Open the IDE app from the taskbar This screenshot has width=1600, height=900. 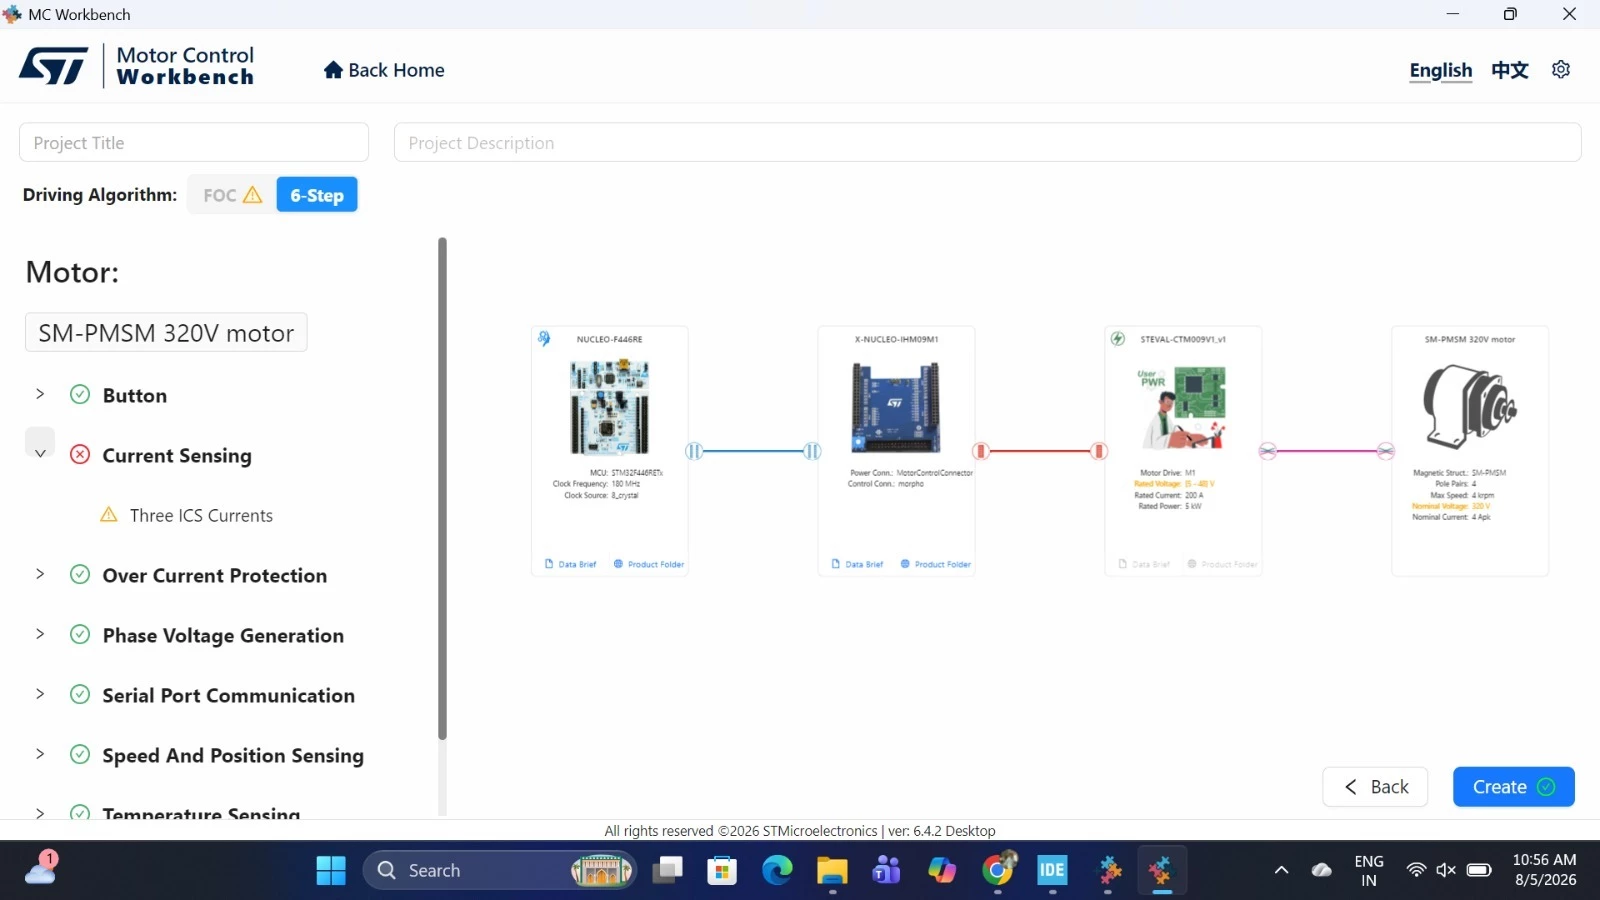(x=1052, y=870)
